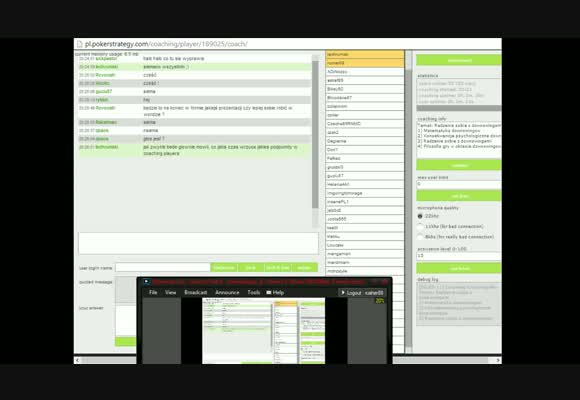The width and height of the screenshot is (580, 400).
Task: Click the right arrow of the horizontal scrollbar
Action: (498, 360)
